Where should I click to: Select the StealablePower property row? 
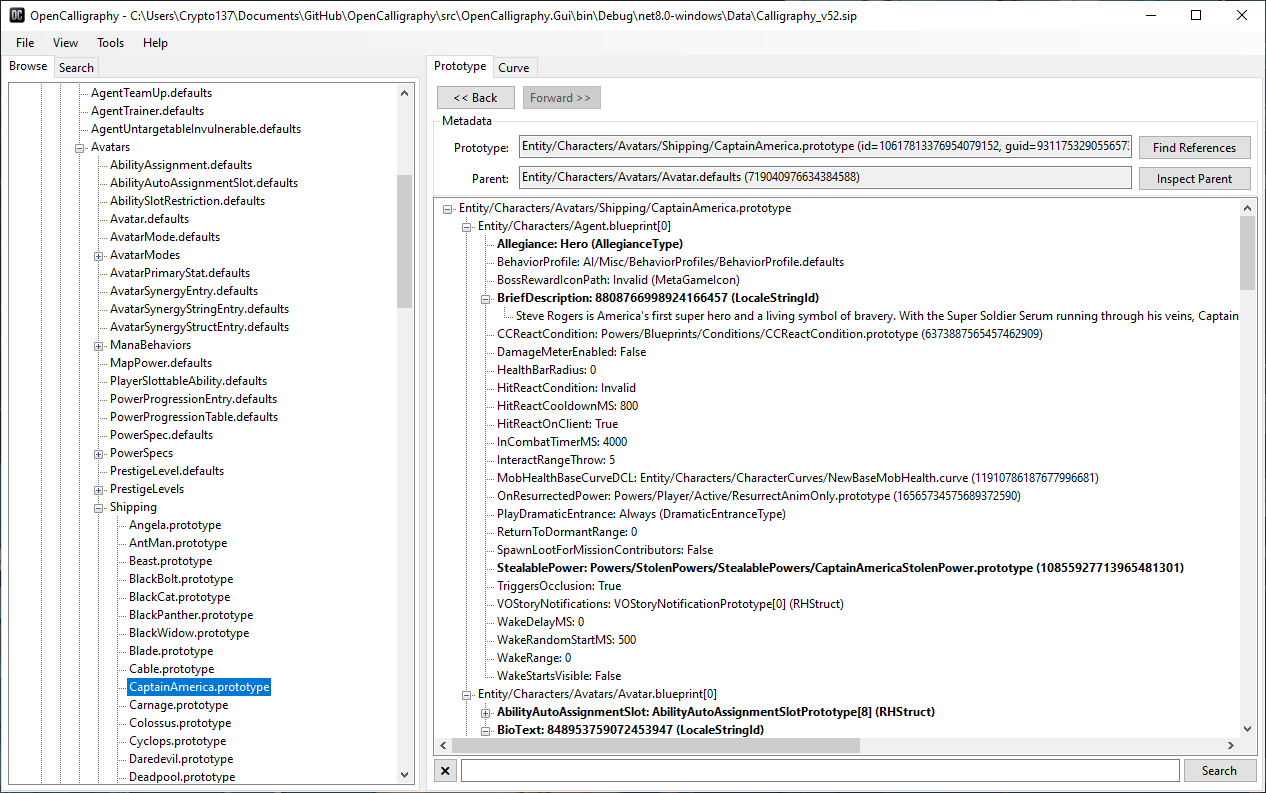click(840, 568)
